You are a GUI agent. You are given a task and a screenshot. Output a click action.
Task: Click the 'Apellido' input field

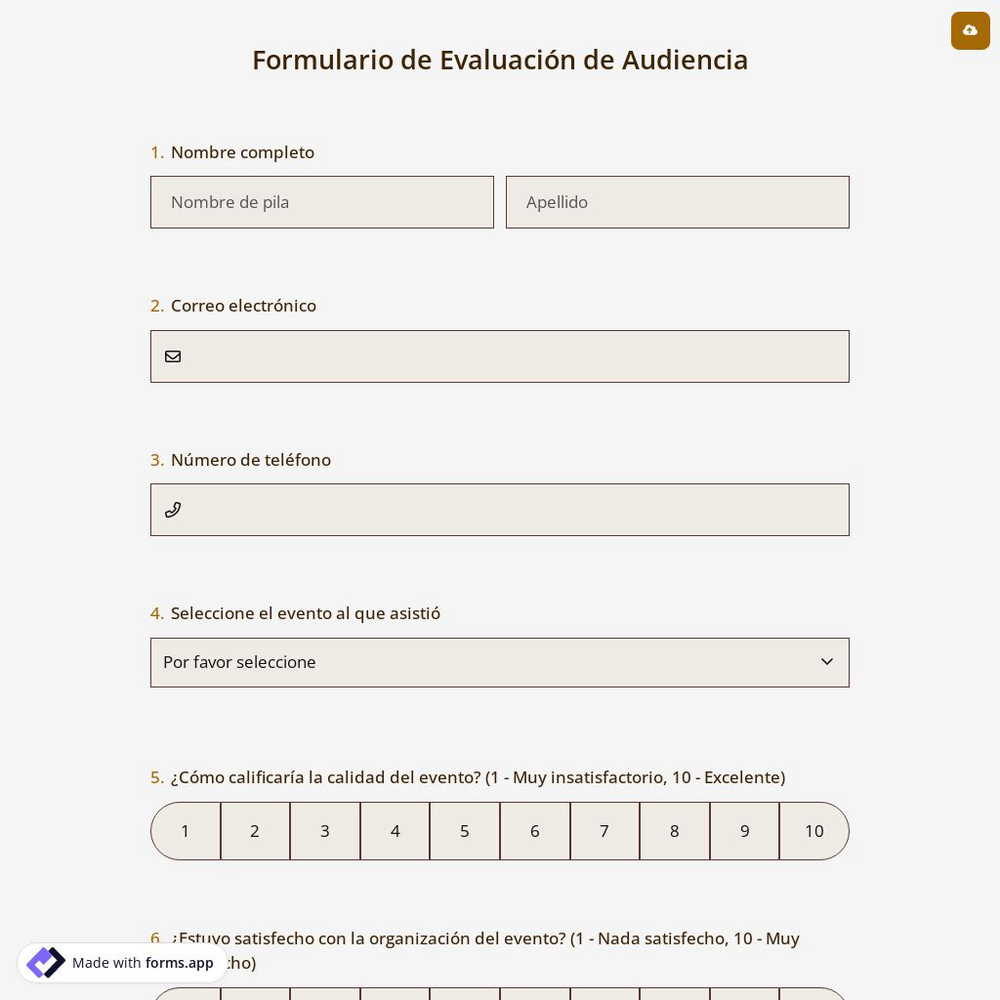[x=677, y=202]
